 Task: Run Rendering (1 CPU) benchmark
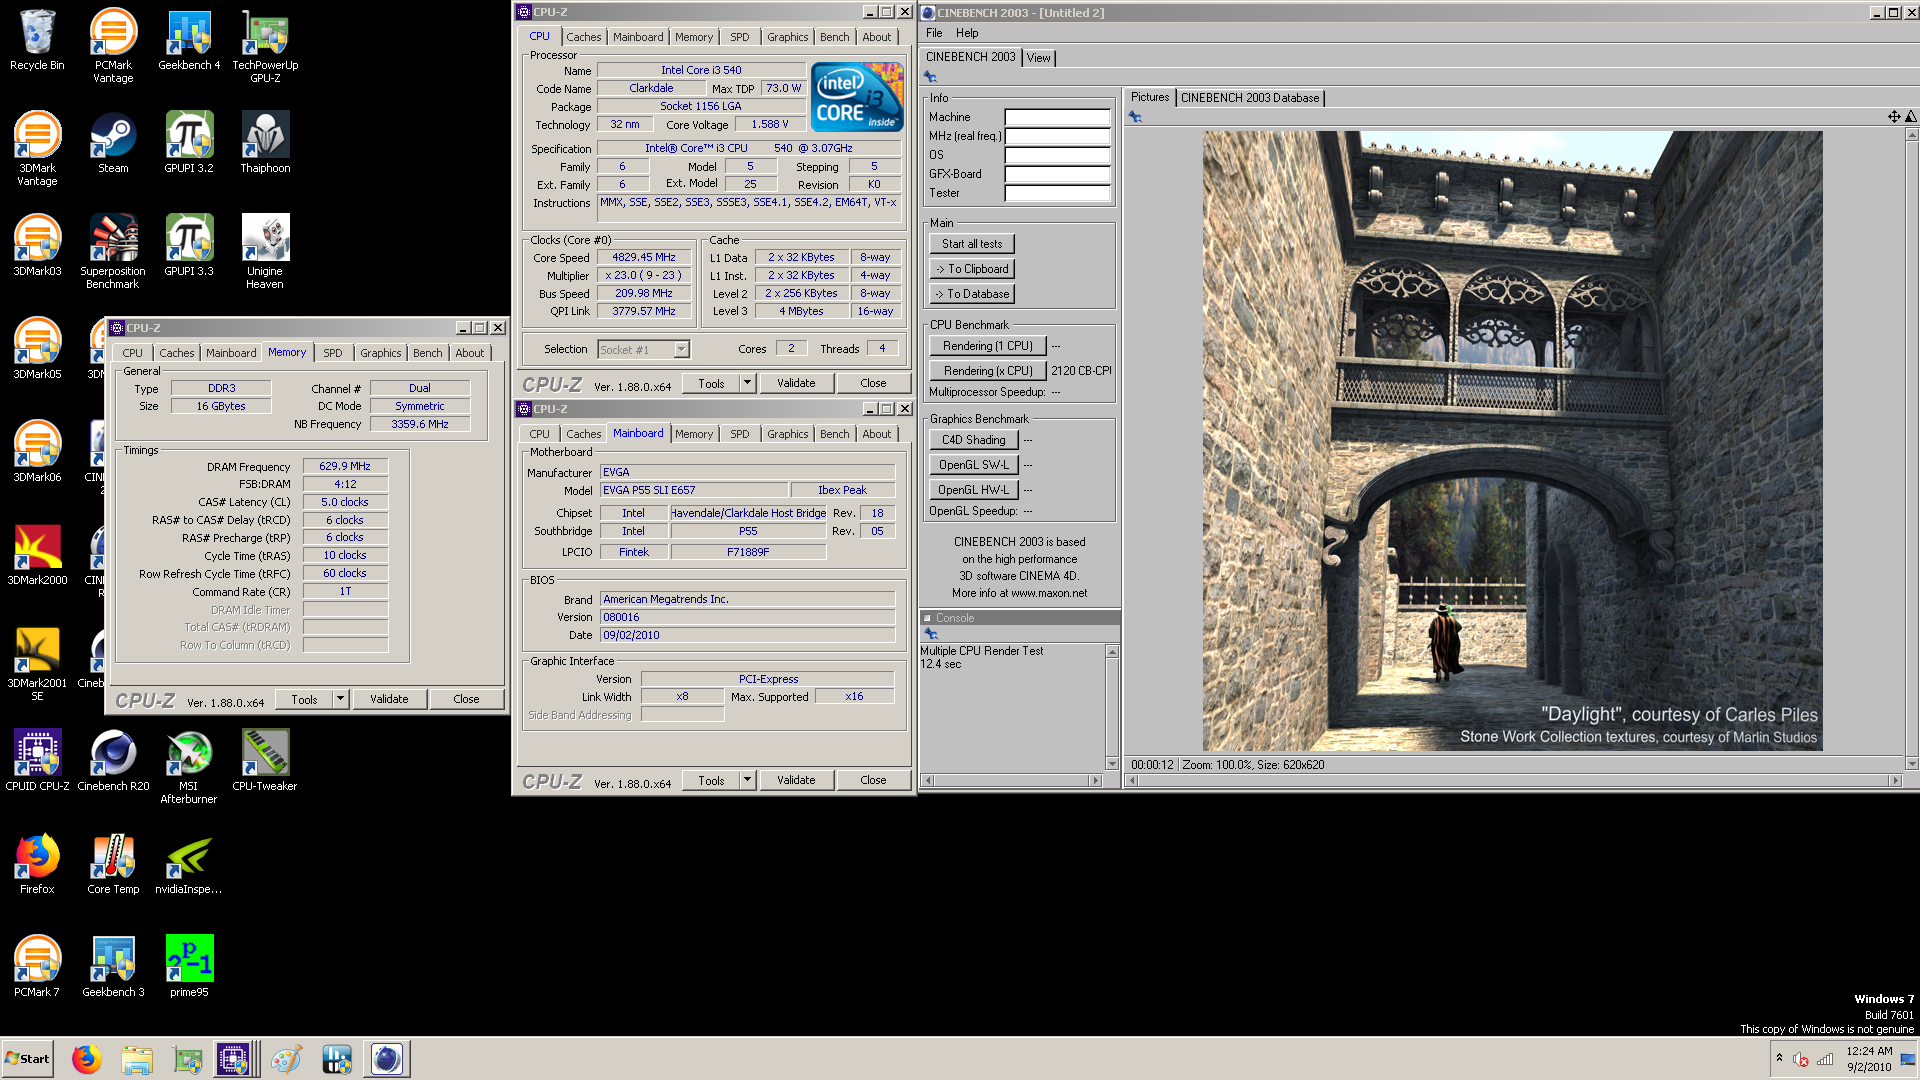point(988,346)
